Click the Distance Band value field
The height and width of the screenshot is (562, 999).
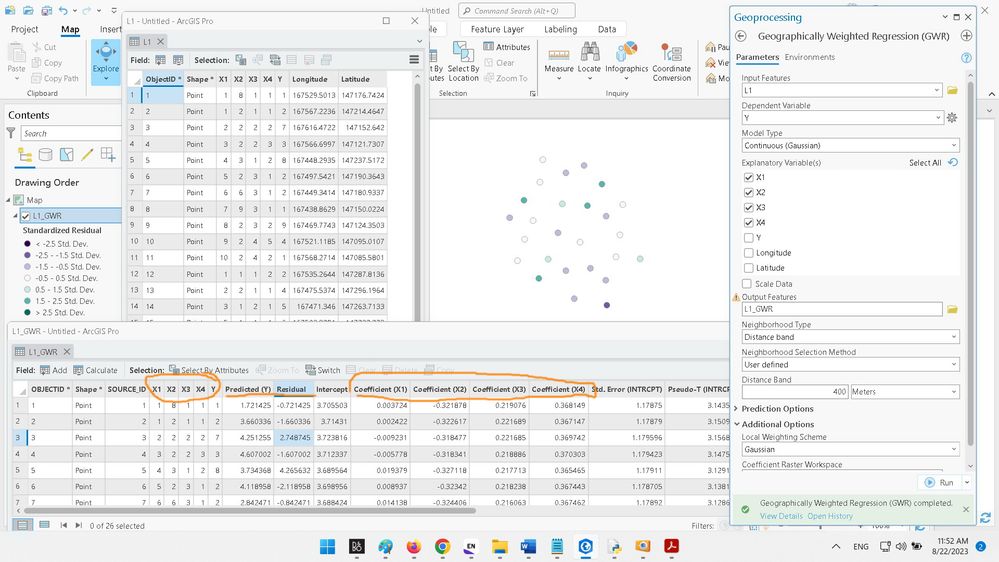click(x=794, y=392)
